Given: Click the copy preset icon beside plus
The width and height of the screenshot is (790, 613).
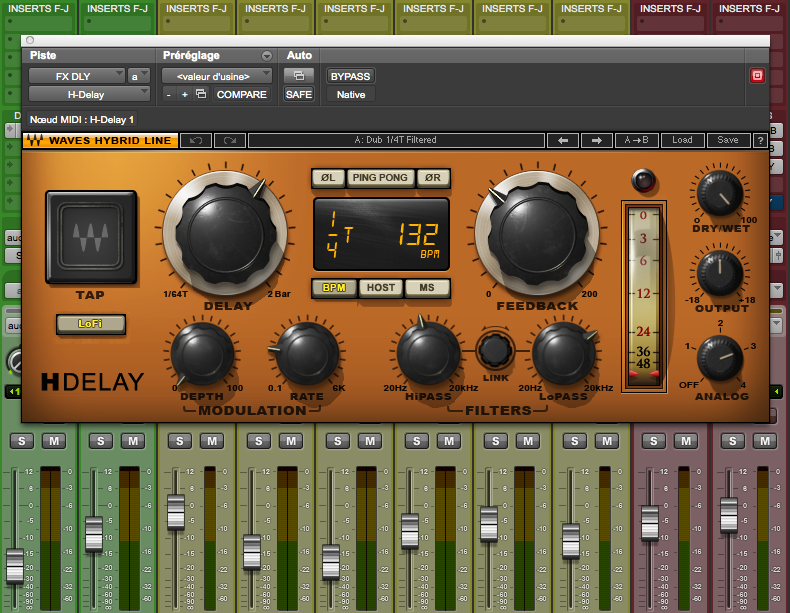Looking at the screenshot, I should 201,94.
